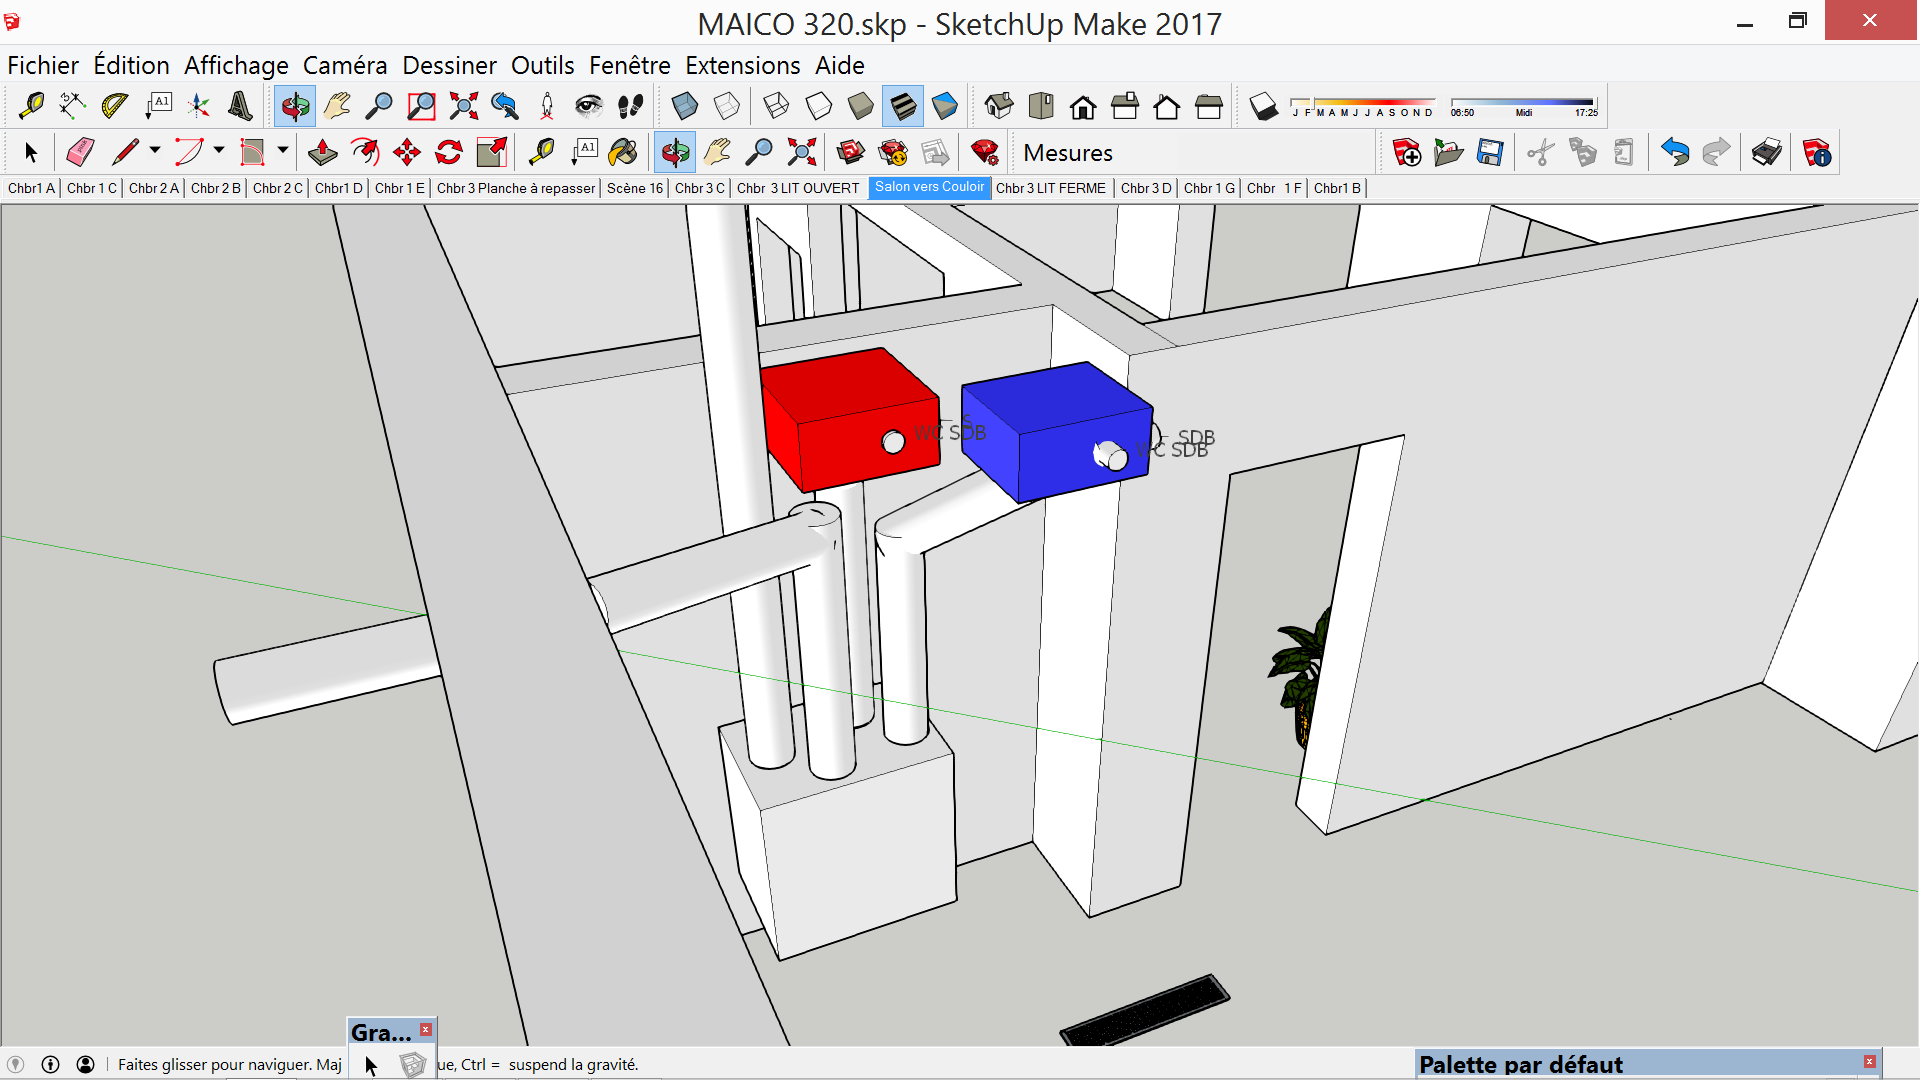Expand the Shape tool dropdown arrow
Viewport: 1920px width, 1080px height.
(283, 150)
